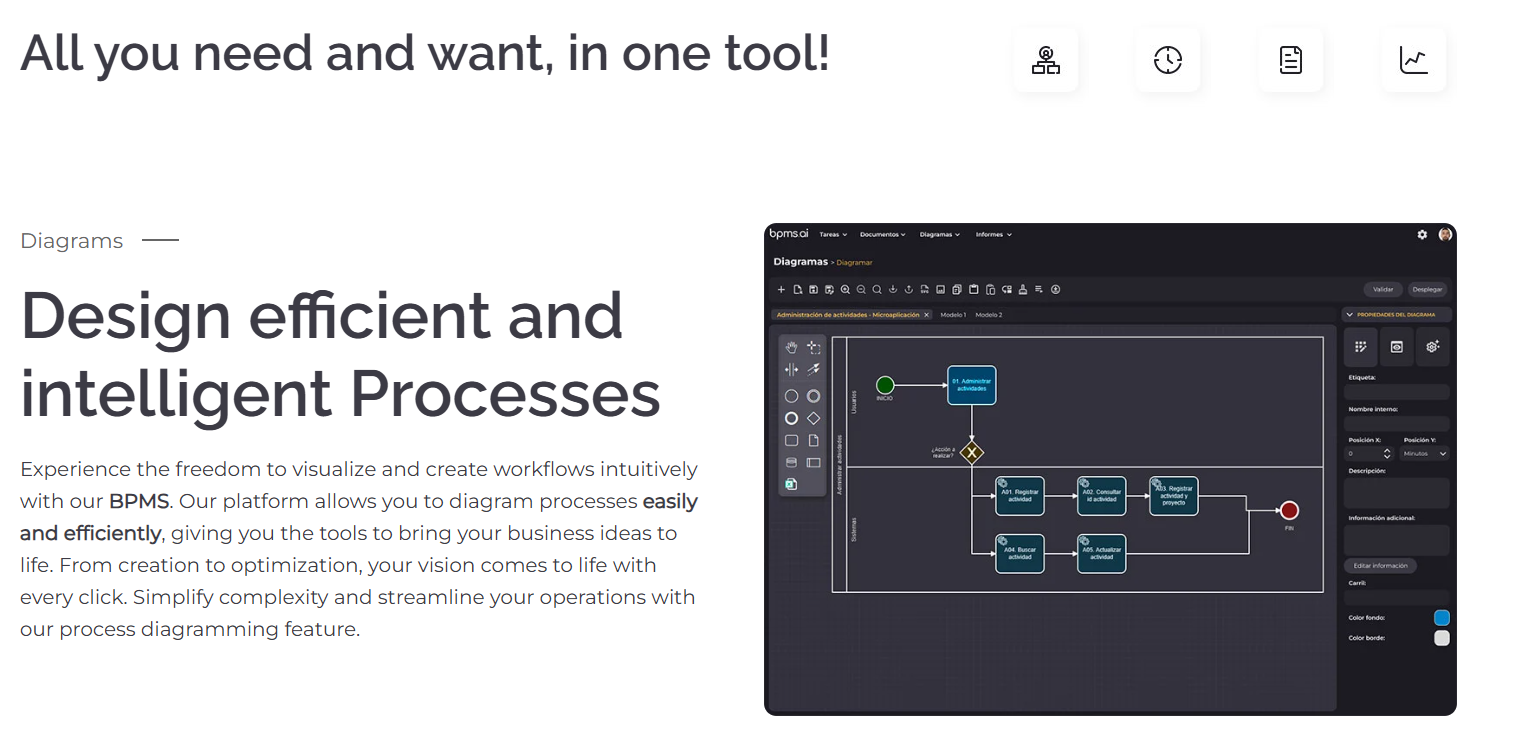
Task: Click the plus icon in the diagram toolbar
Action: [x=782, y=290]
